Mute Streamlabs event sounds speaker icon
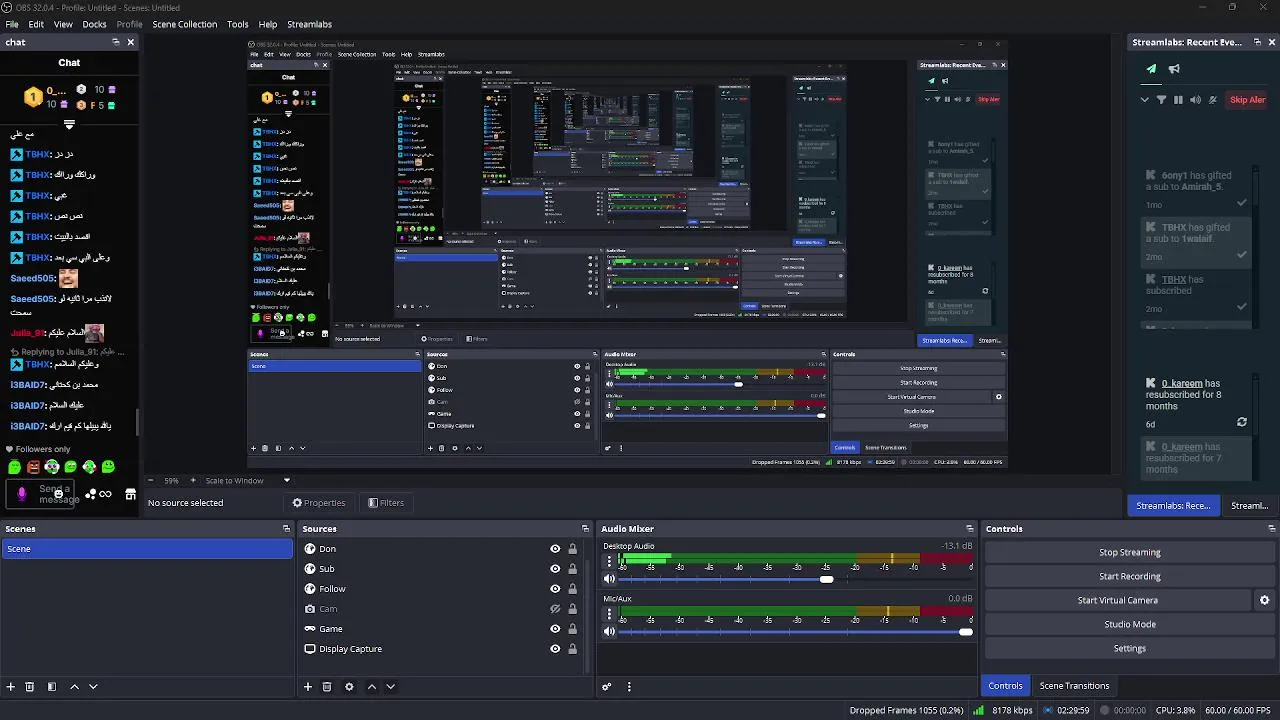The image size is (1280, 720). coord(1195,100)
